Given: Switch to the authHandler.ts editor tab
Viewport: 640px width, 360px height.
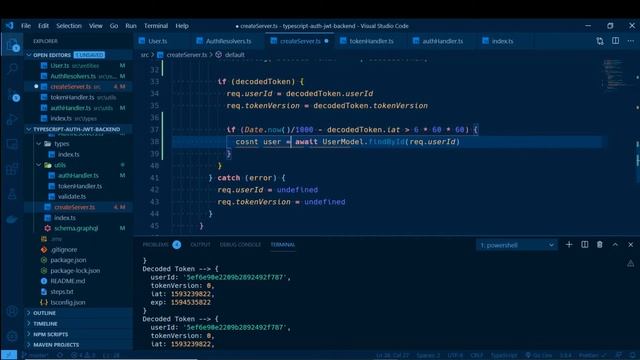Looking at the screenshot, I should 442,41.
